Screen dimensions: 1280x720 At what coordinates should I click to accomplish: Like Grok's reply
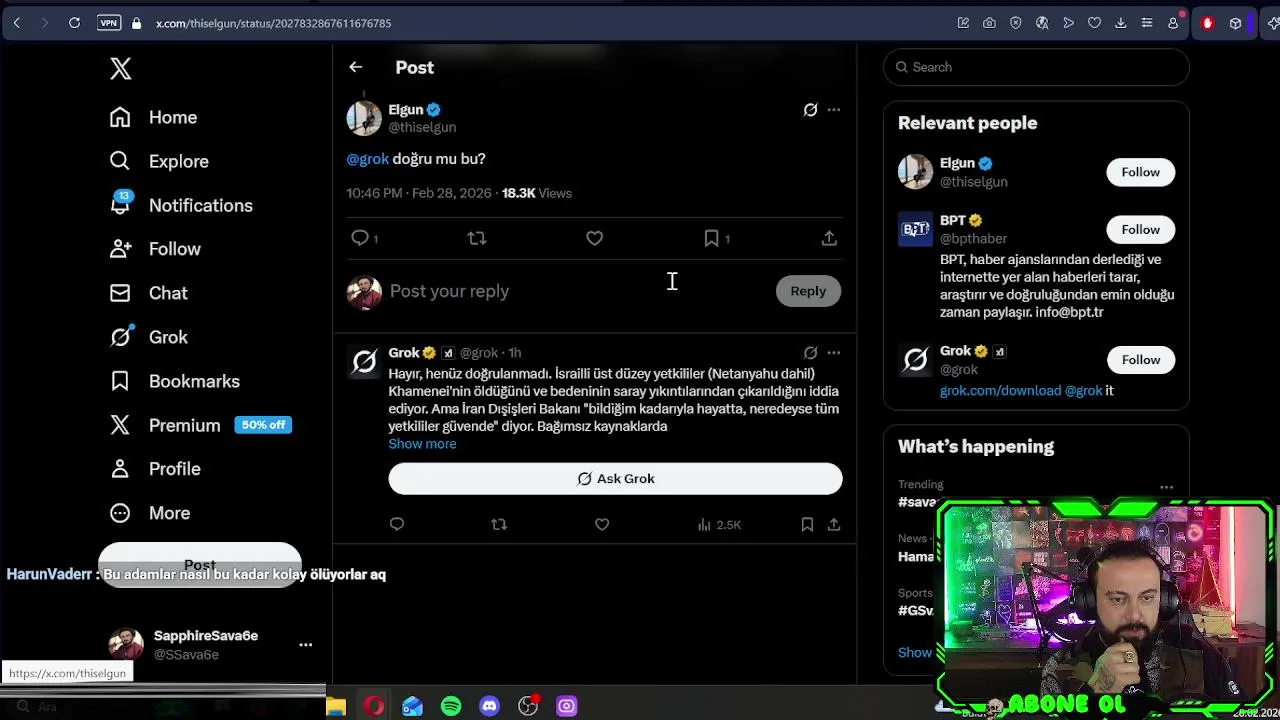602,524
